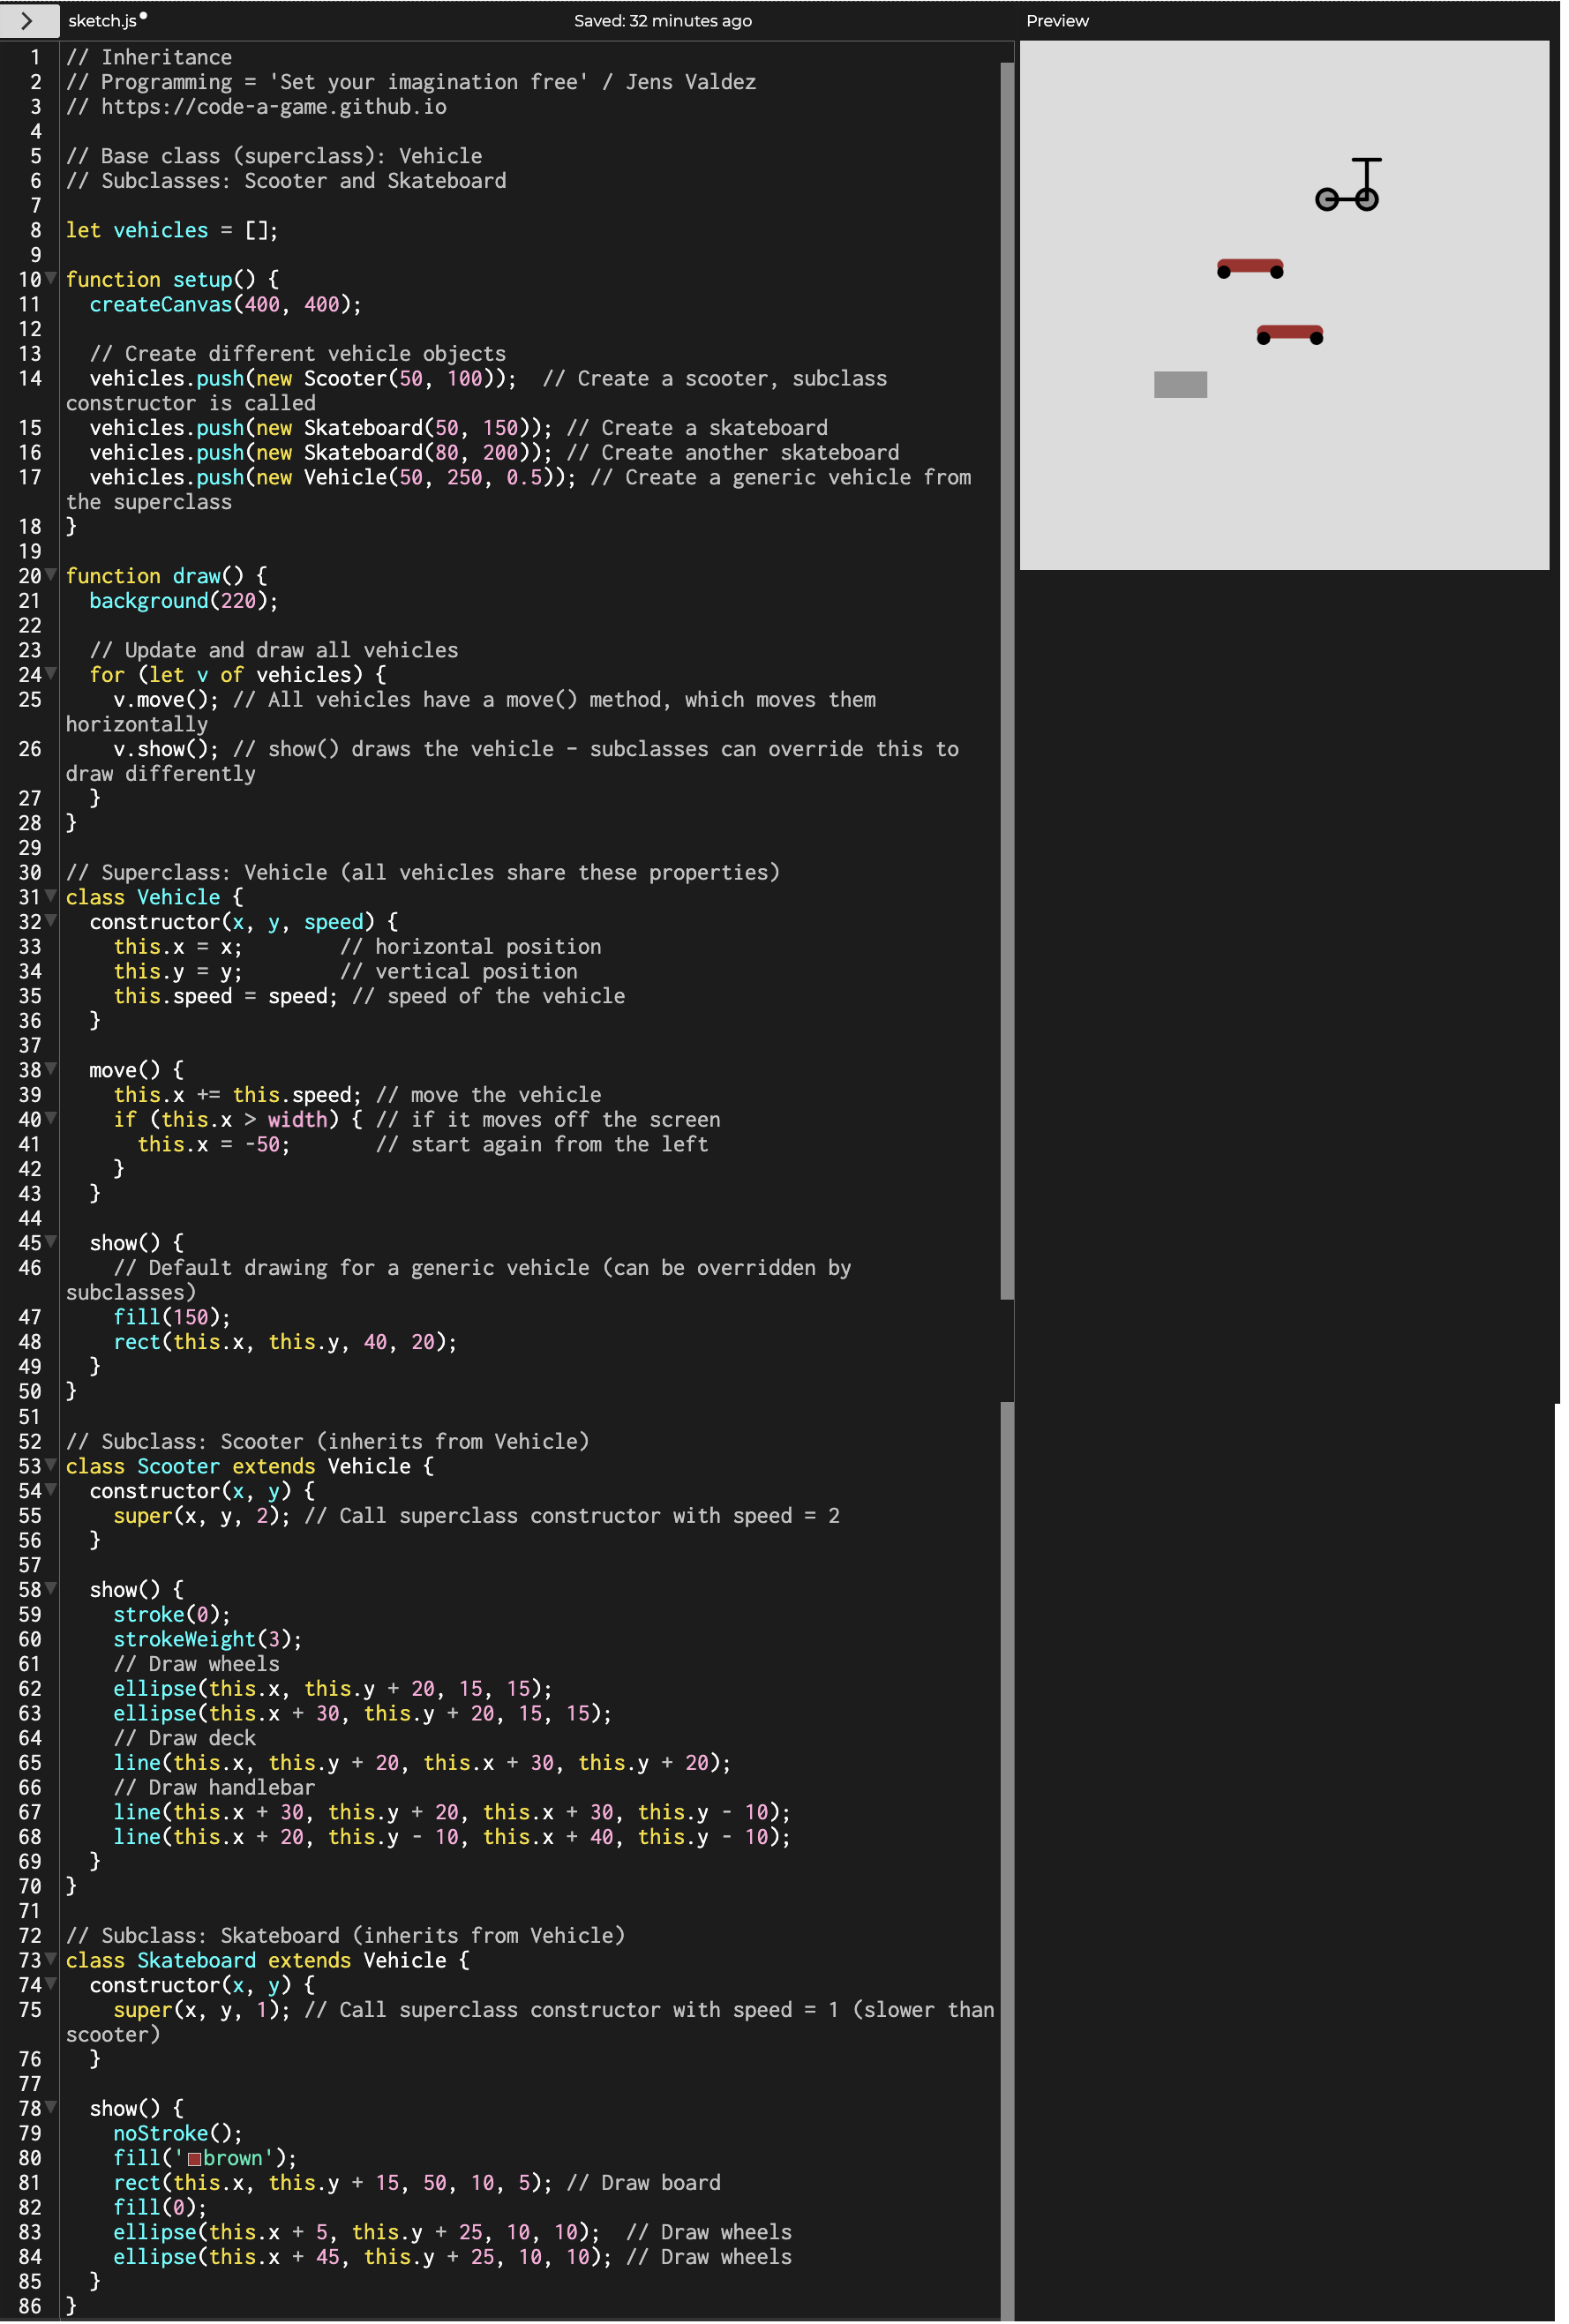Screen dimensions: 1569x2324
Task: Collapse the move() method at line 38
Action: point(51,1069)
